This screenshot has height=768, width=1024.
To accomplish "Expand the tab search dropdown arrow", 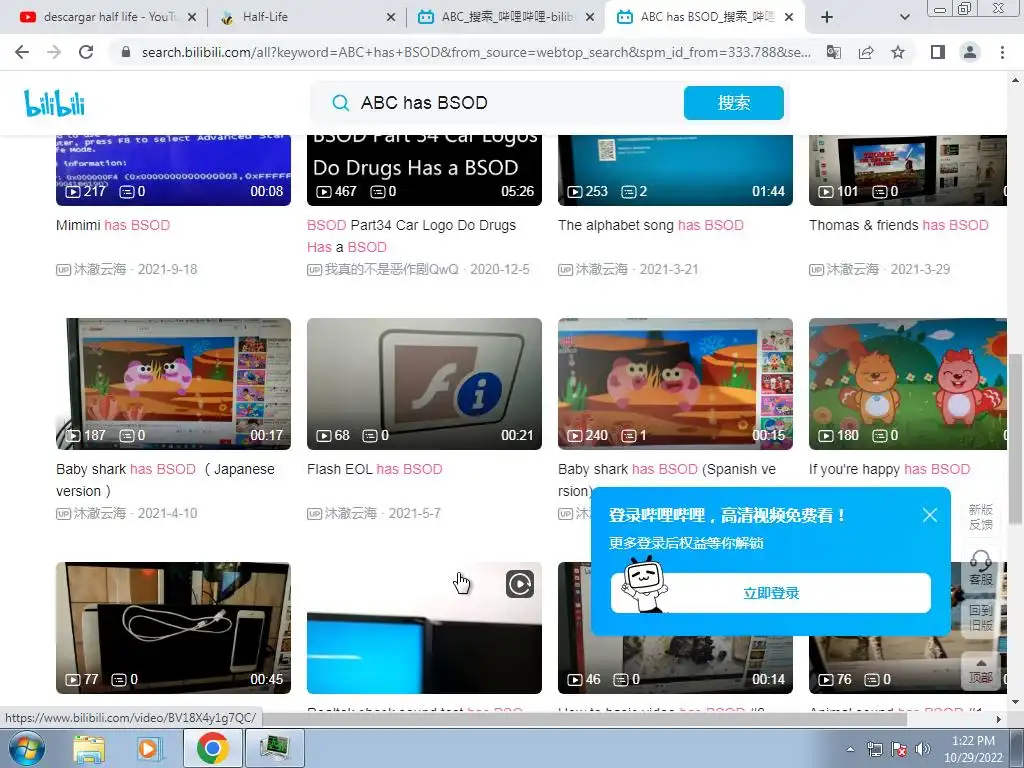I will (x=904, y=18).
